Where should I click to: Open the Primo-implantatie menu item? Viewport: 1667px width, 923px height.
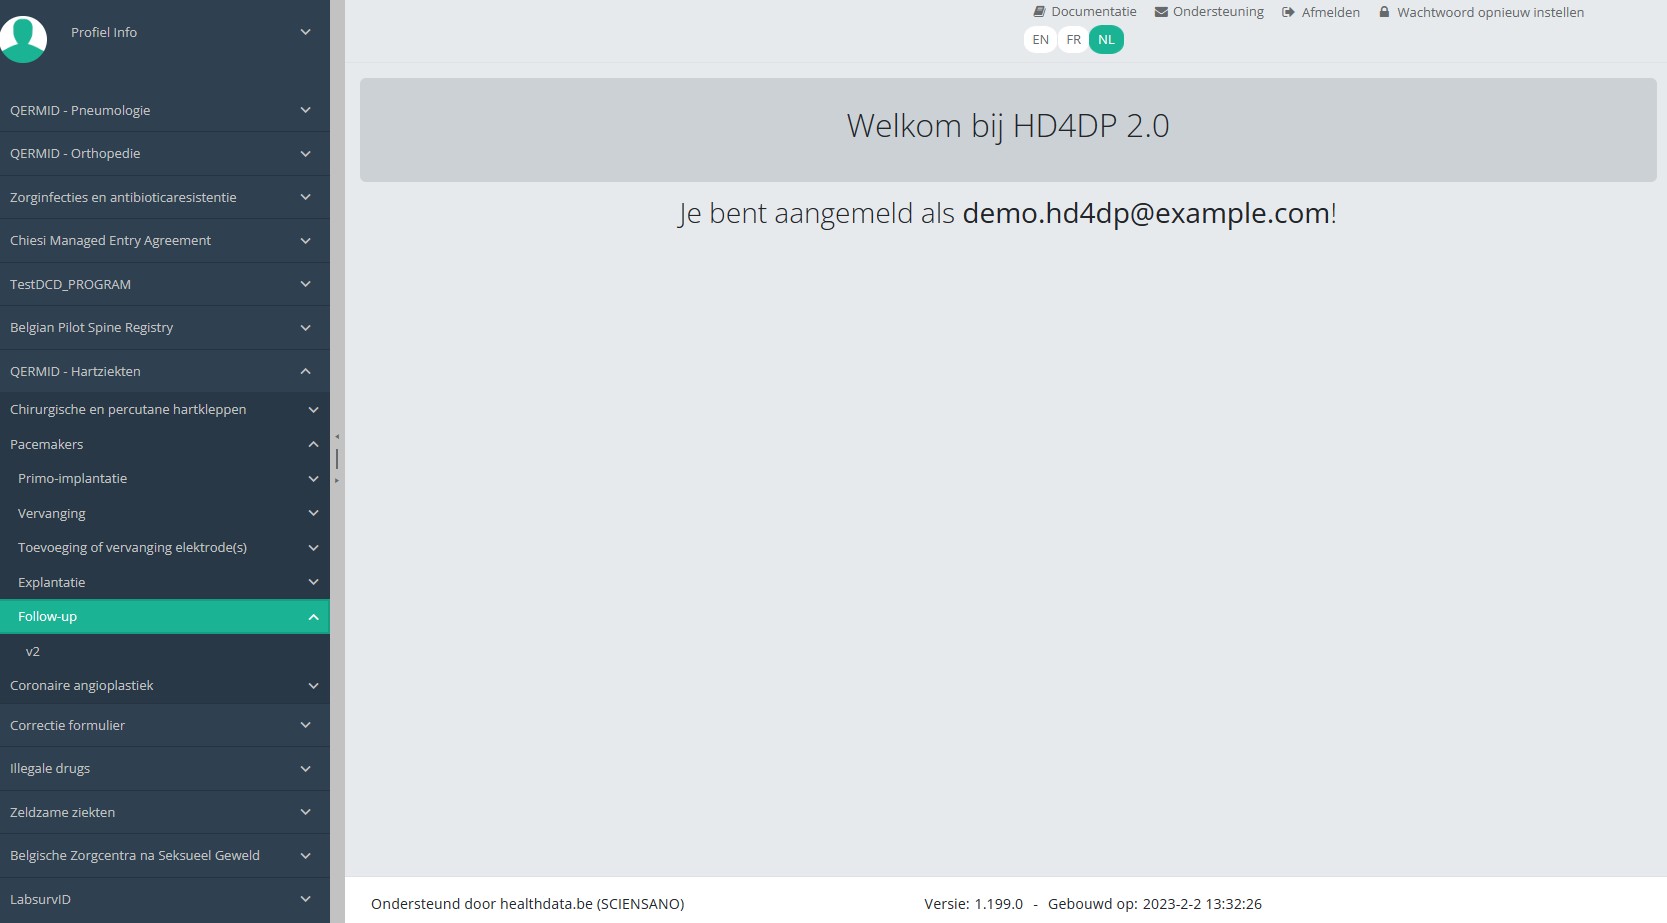tap(73, 478)
